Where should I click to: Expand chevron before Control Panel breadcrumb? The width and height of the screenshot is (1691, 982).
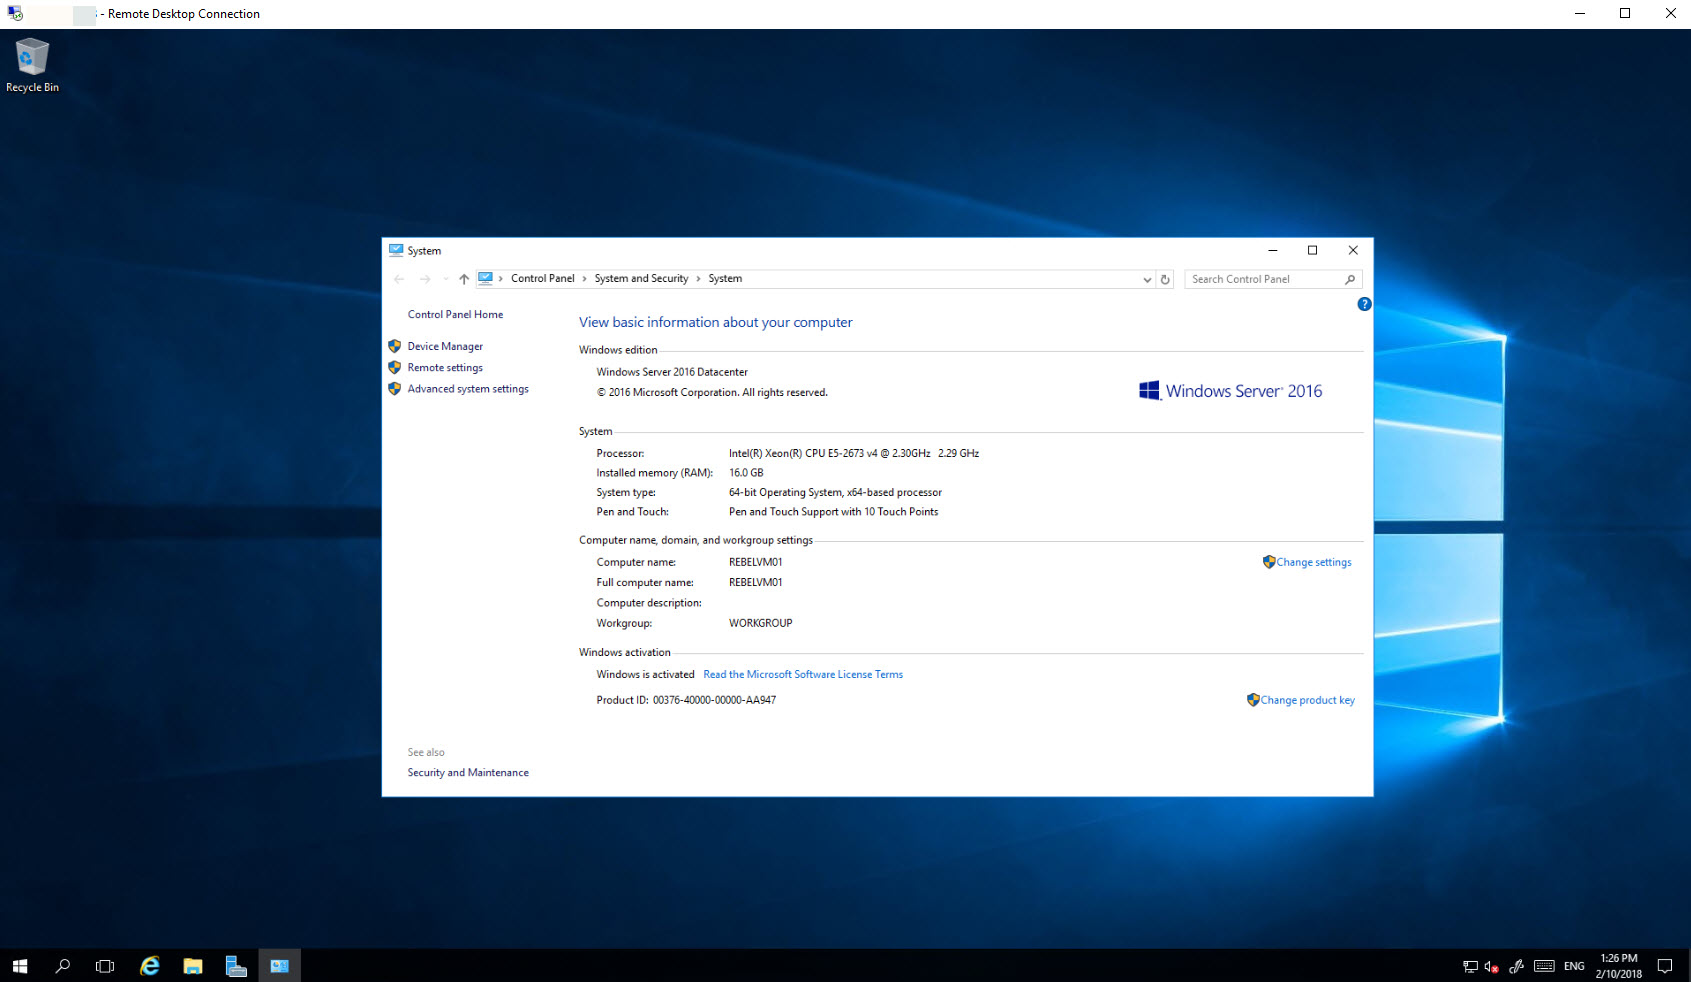[x=501, y=279]
